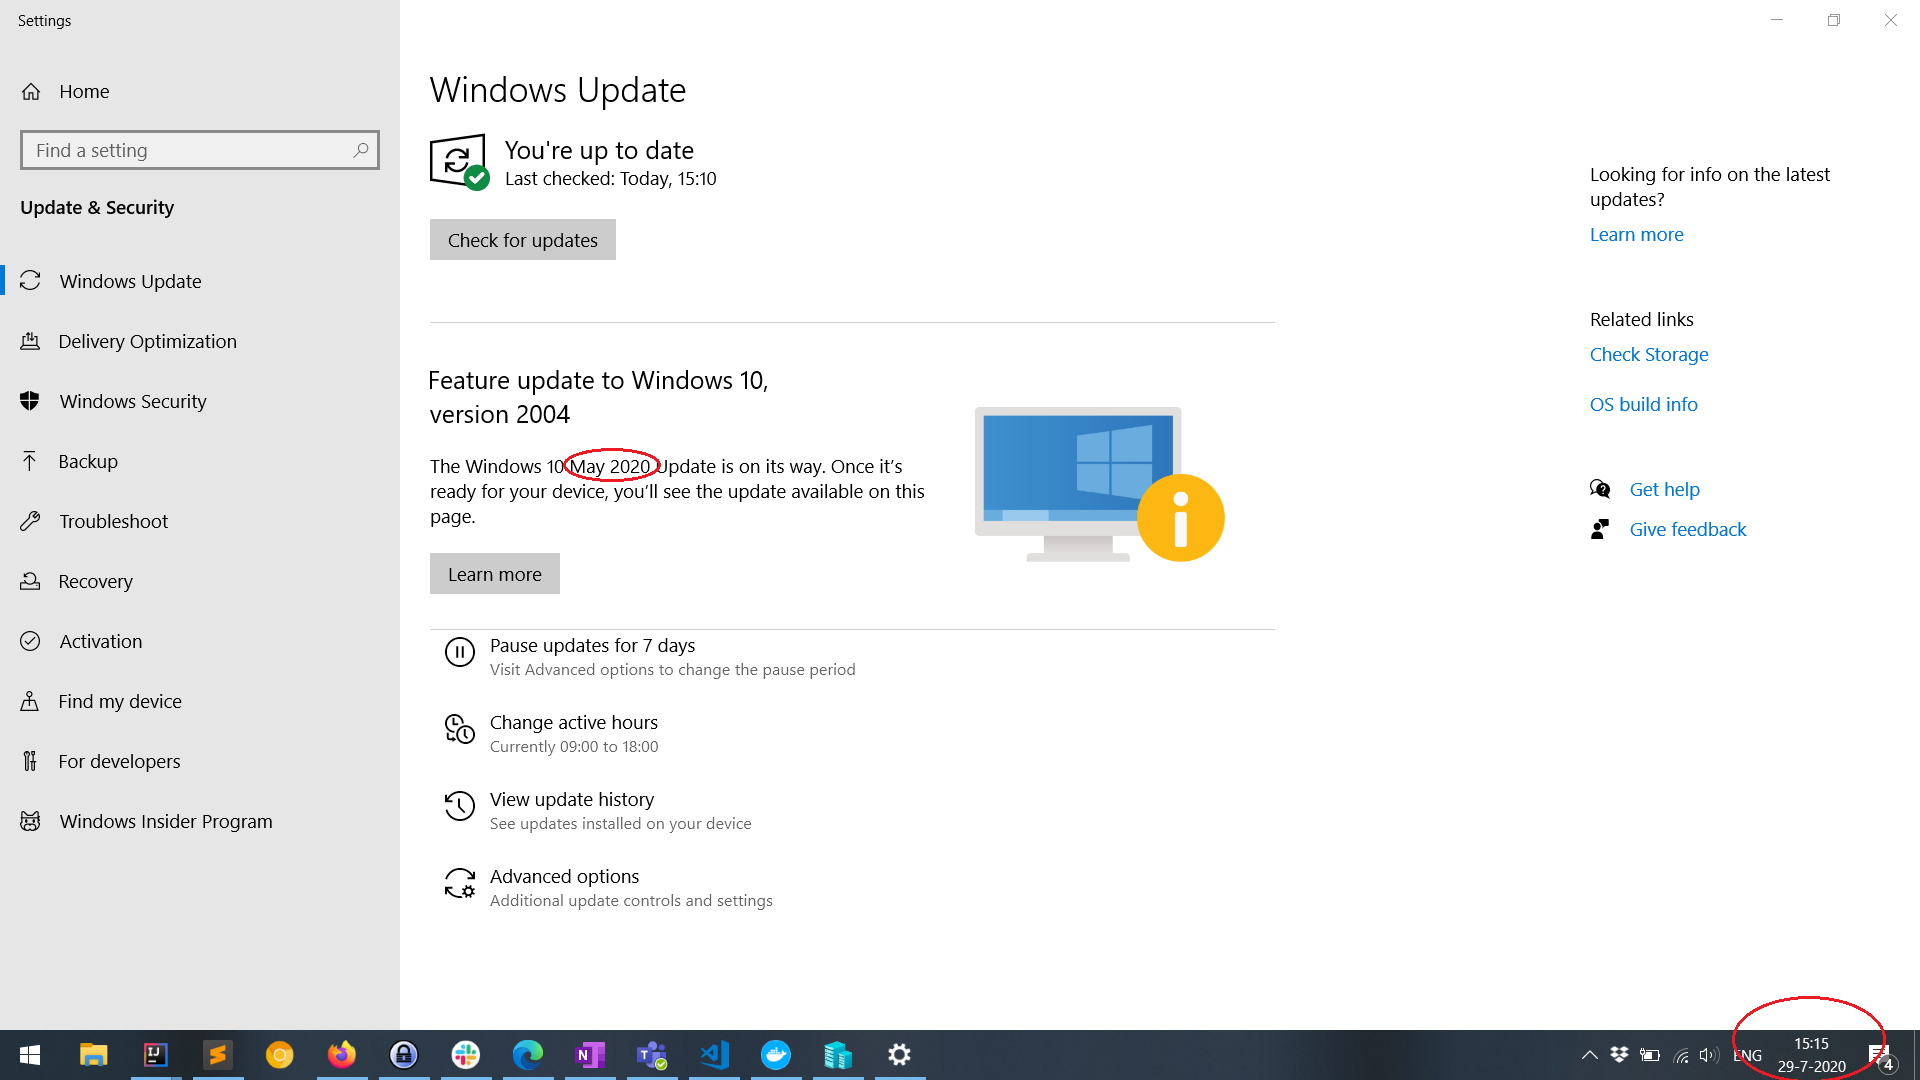Open the Backup settings

(x=200, y=461)
